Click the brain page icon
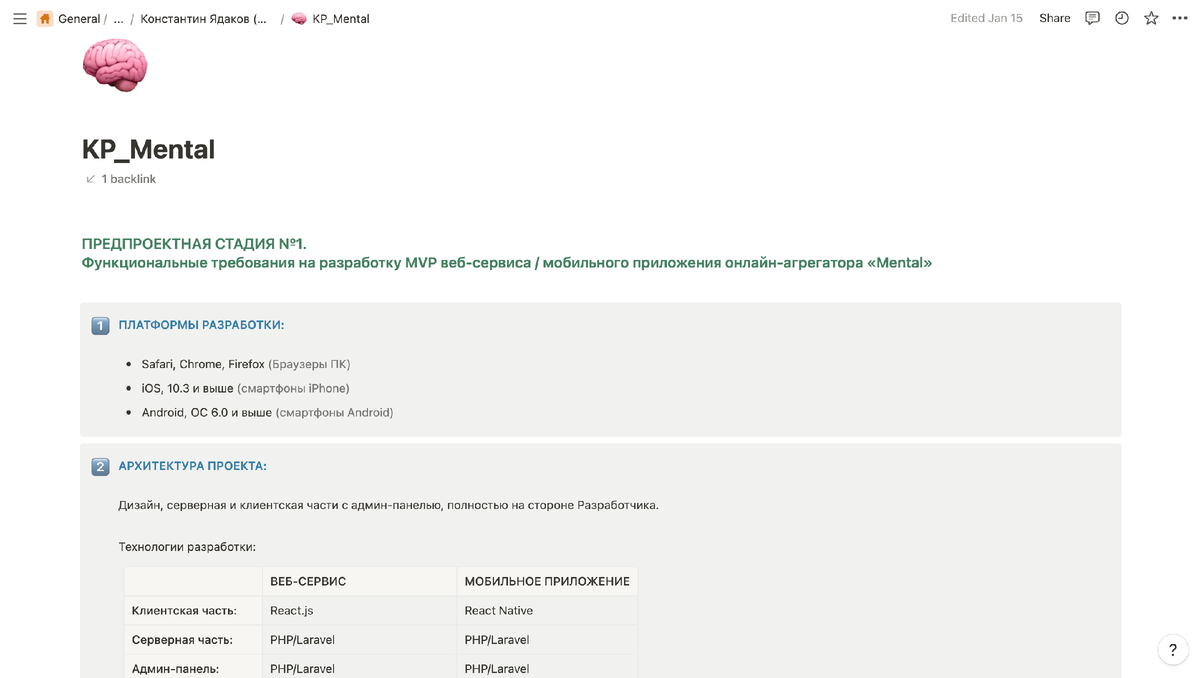The image size is (1200, 678). point(115,64)
